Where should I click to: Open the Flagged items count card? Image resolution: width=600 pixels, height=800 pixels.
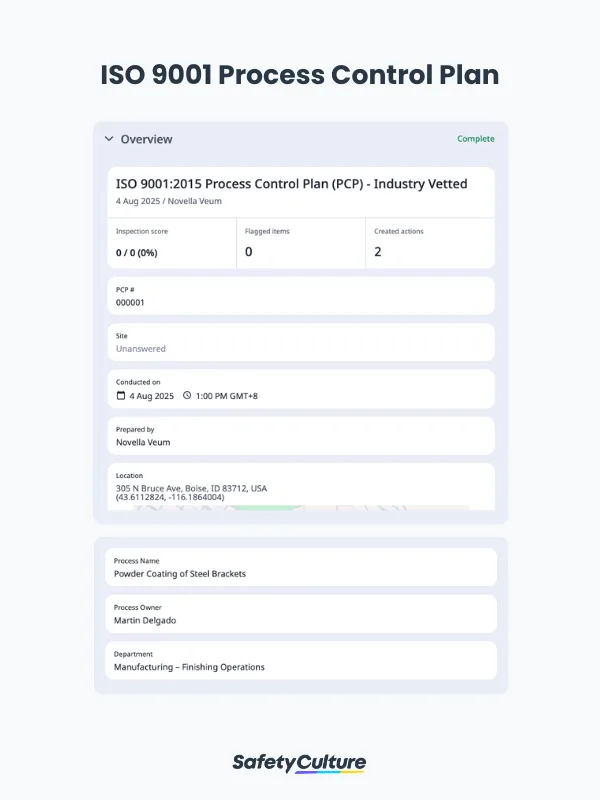pyautogui.click(x=300, y=243)
